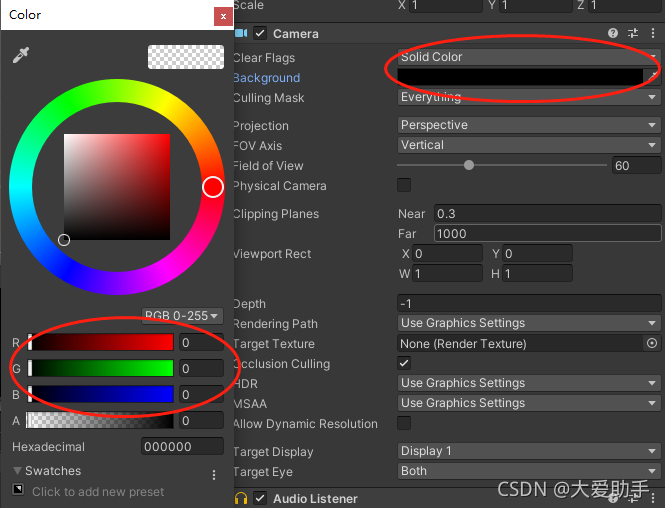Open Camera component help reference

click(613, 33)
